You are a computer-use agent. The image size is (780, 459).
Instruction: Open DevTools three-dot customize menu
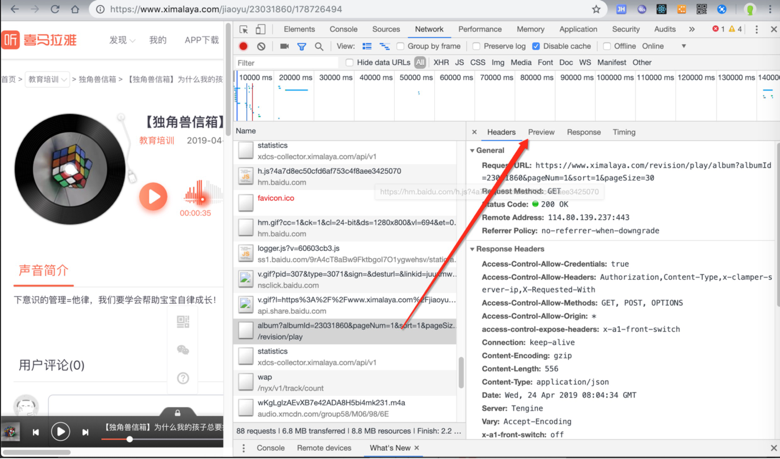click(757, 29)
